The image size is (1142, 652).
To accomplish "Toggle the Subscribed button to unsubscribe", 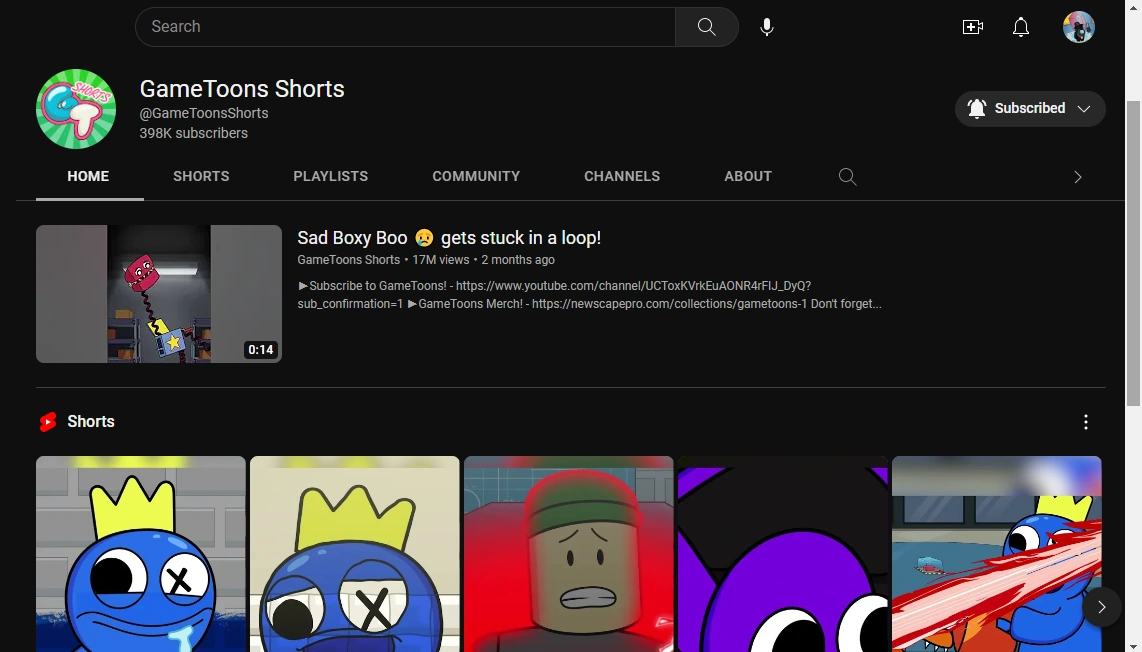I will coord(1030,108).
